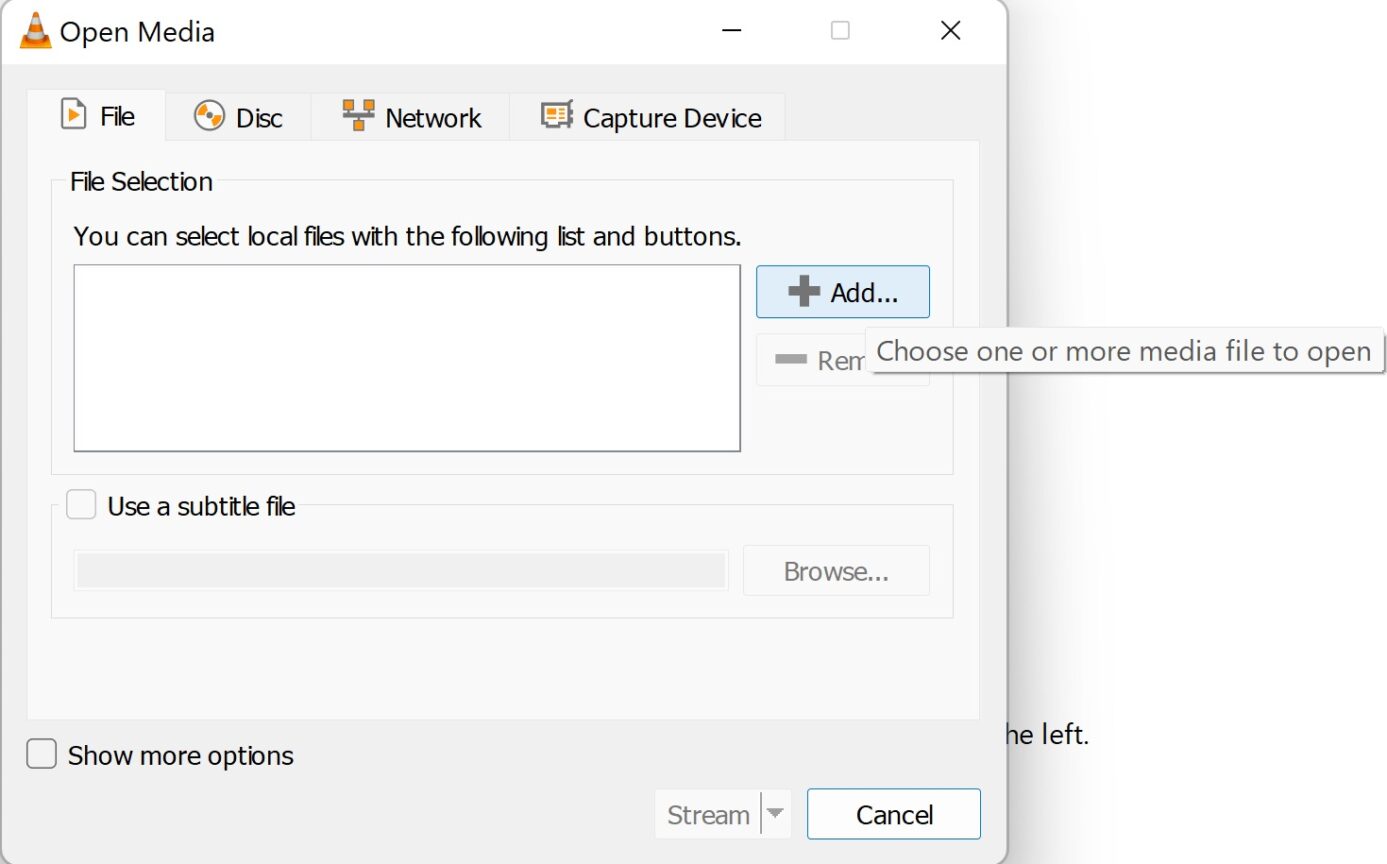This screenshot has height=864, width=1387.
Task: Click the empty file selection list
Action: coord(406,357)
